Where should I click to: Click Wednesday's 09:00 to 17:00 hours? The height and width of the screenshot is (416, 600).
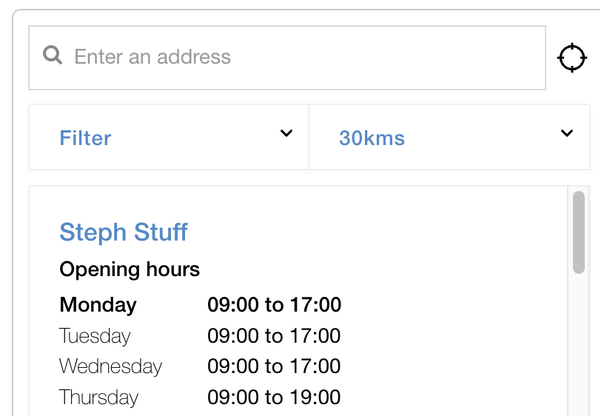tap(274, 367)
